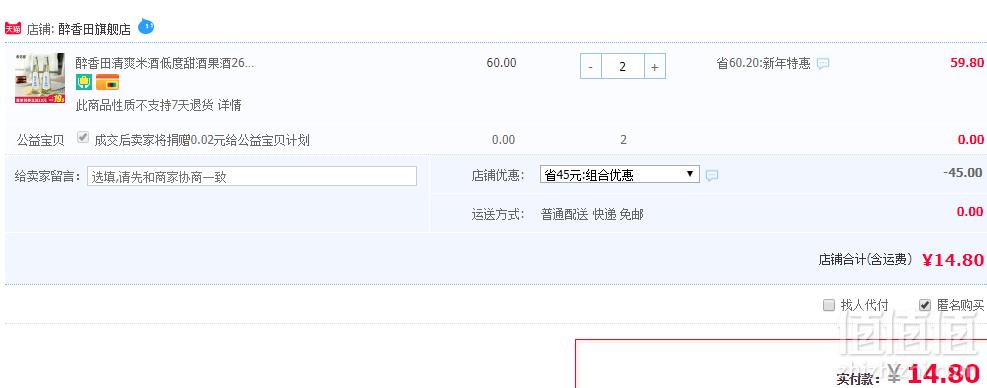Click the item subtotal 59.80
This screenshot has height=388, width=987.
coord(967,63)
